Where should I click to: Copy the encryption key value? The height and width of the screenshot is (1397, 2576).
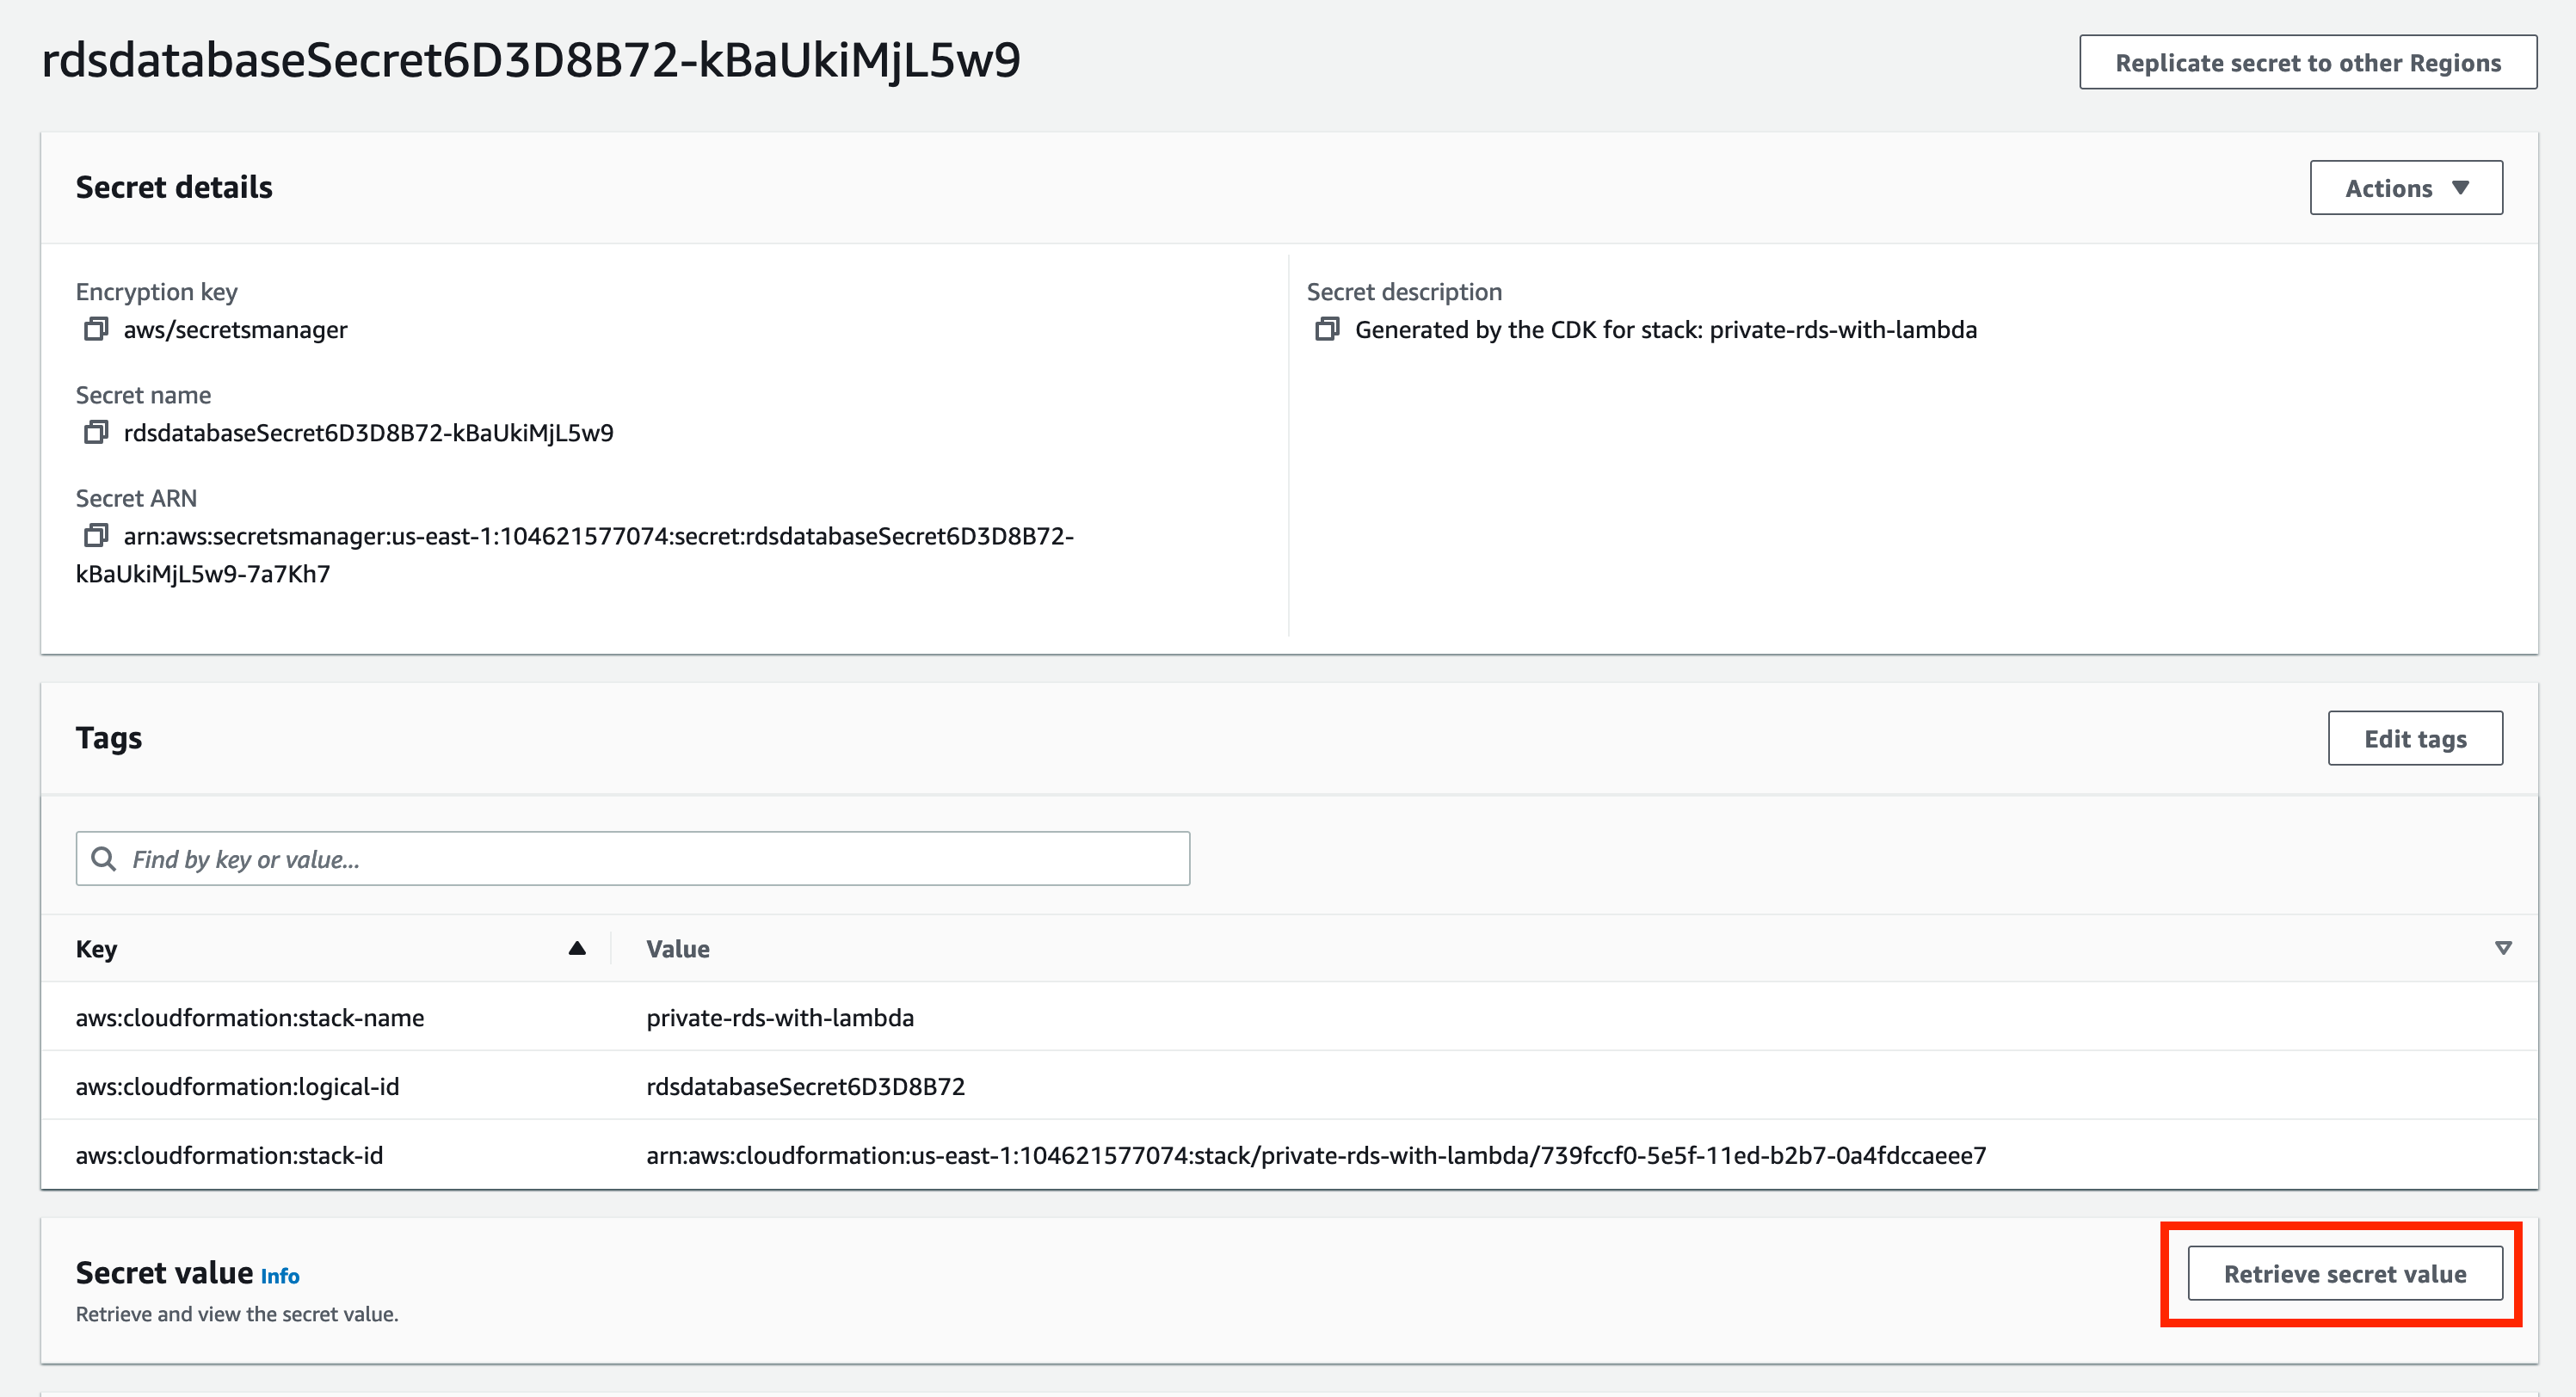95,329
